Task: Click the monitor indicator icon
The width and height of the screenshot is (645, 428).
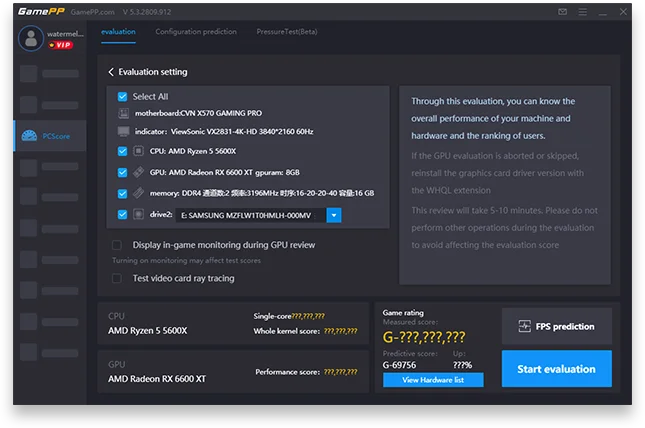Action: 123,131
